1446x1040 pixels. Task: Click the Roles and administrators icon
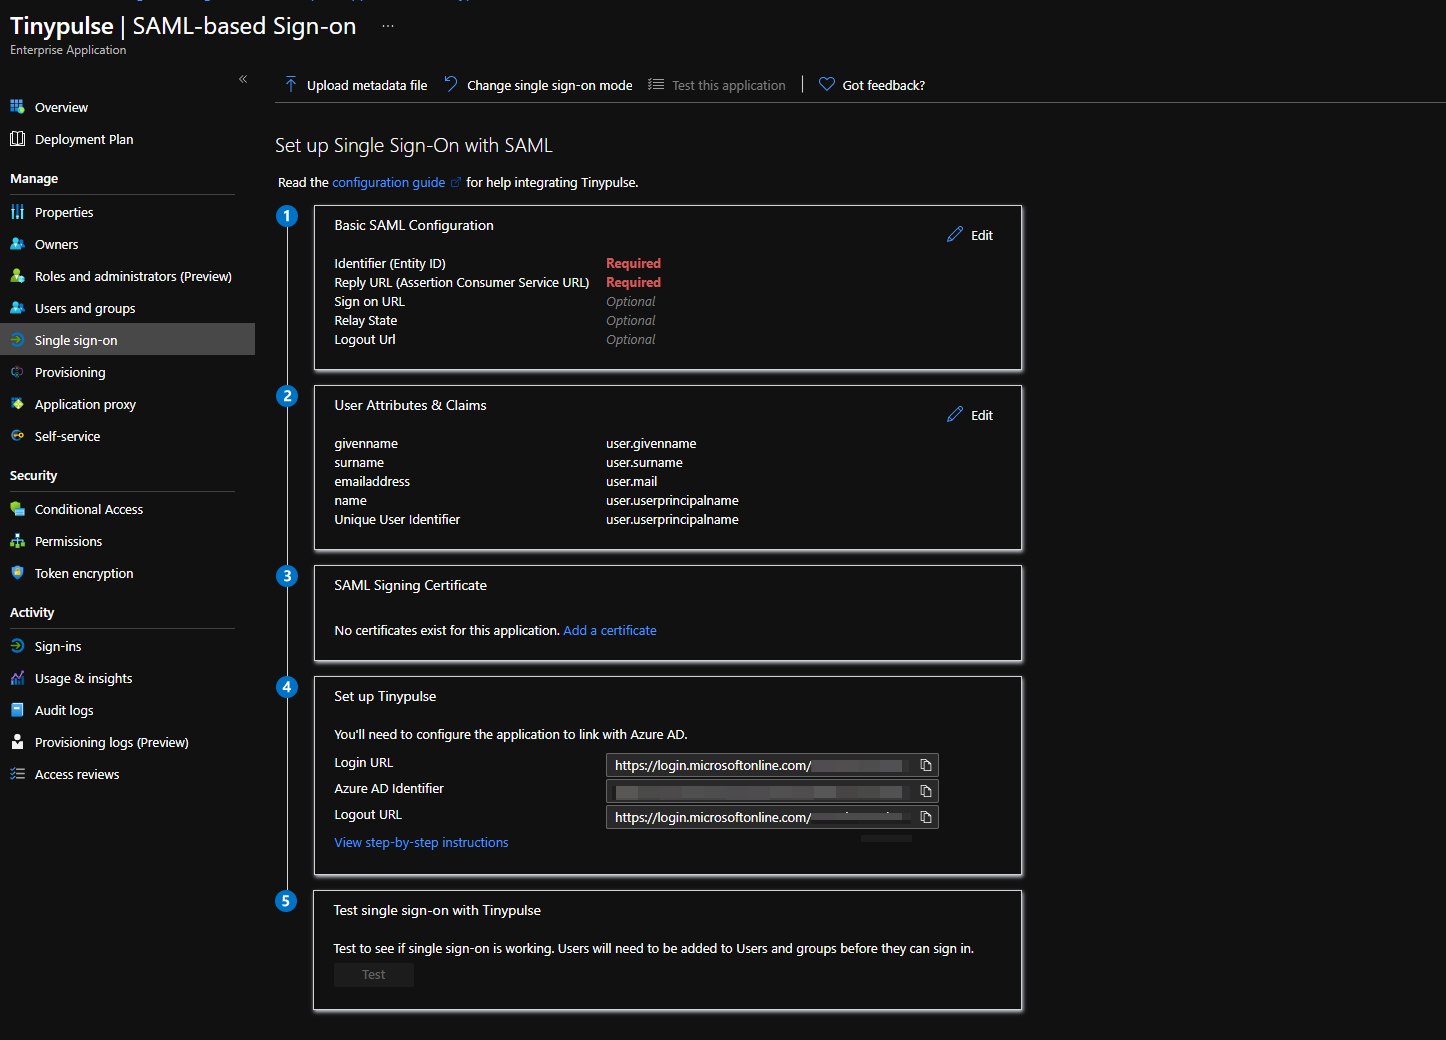point(17,275)
